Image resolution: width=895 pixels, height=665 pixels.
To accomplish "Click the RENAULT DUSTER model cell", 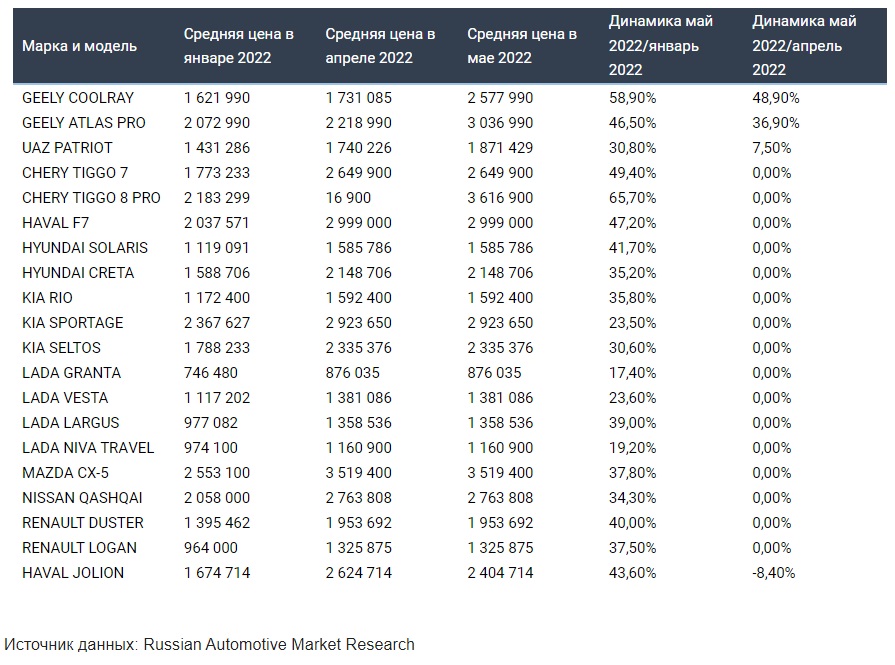I will coord(83,523).
